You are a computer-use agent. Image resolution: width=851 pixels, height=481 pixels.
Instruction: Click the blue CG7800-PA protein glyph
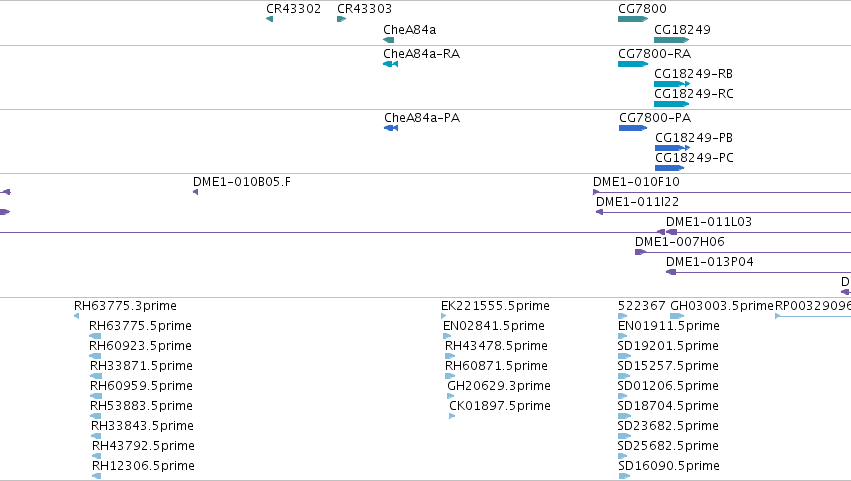633,128
